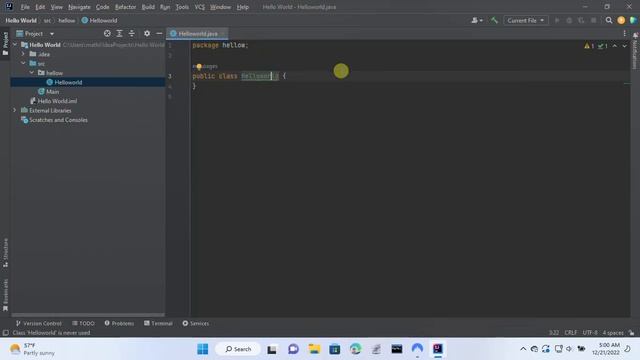
Task: Click the UTF-8 encoding in status bar
Action: click(x=590, y=333)
